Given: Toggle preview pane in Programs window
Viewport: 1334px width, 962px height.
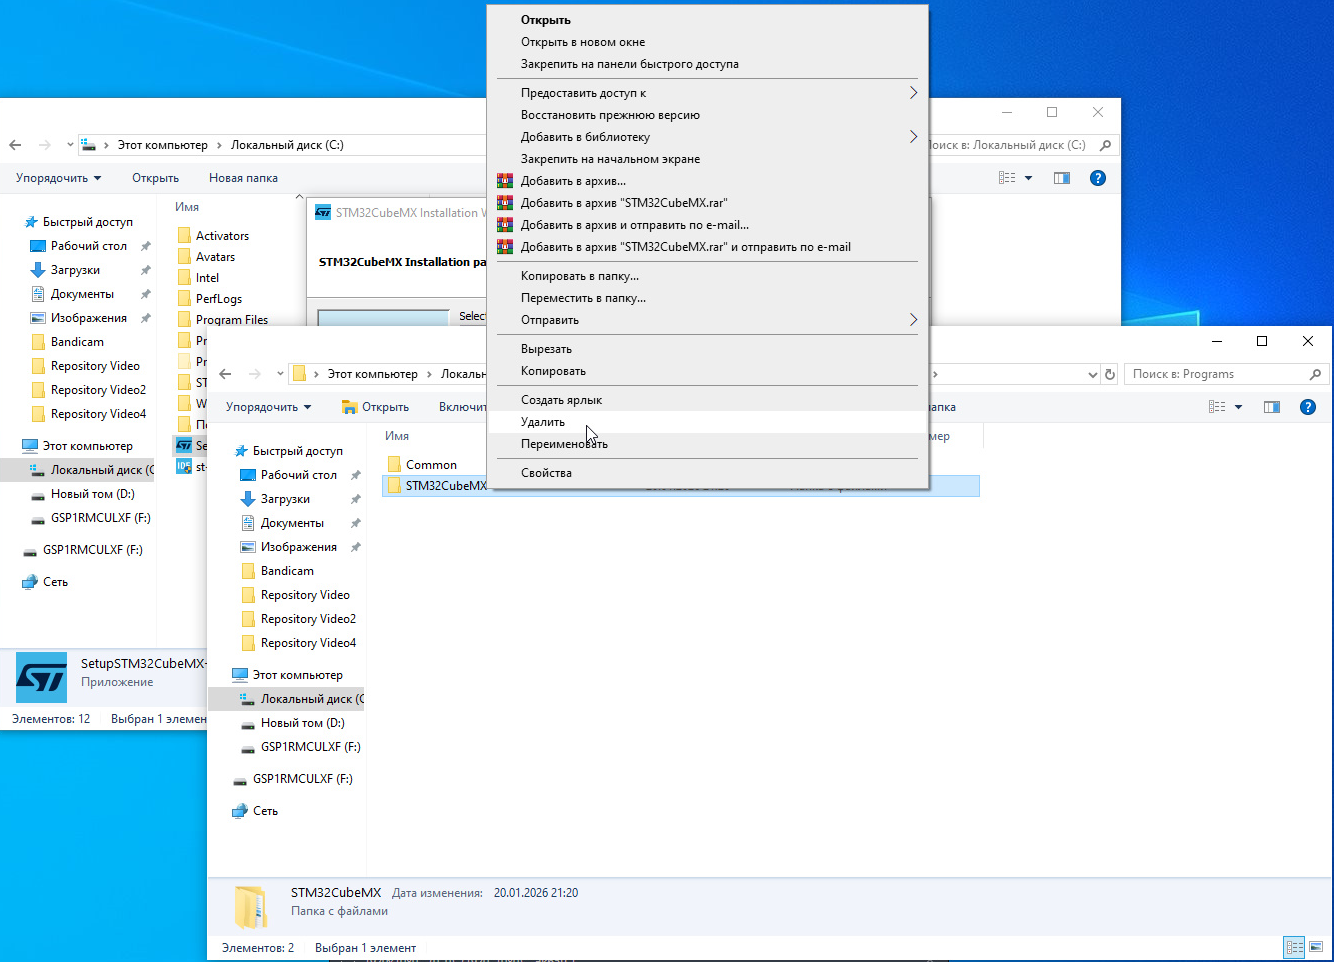Looking at the screenshot, I should click(x=1272, y=407).
